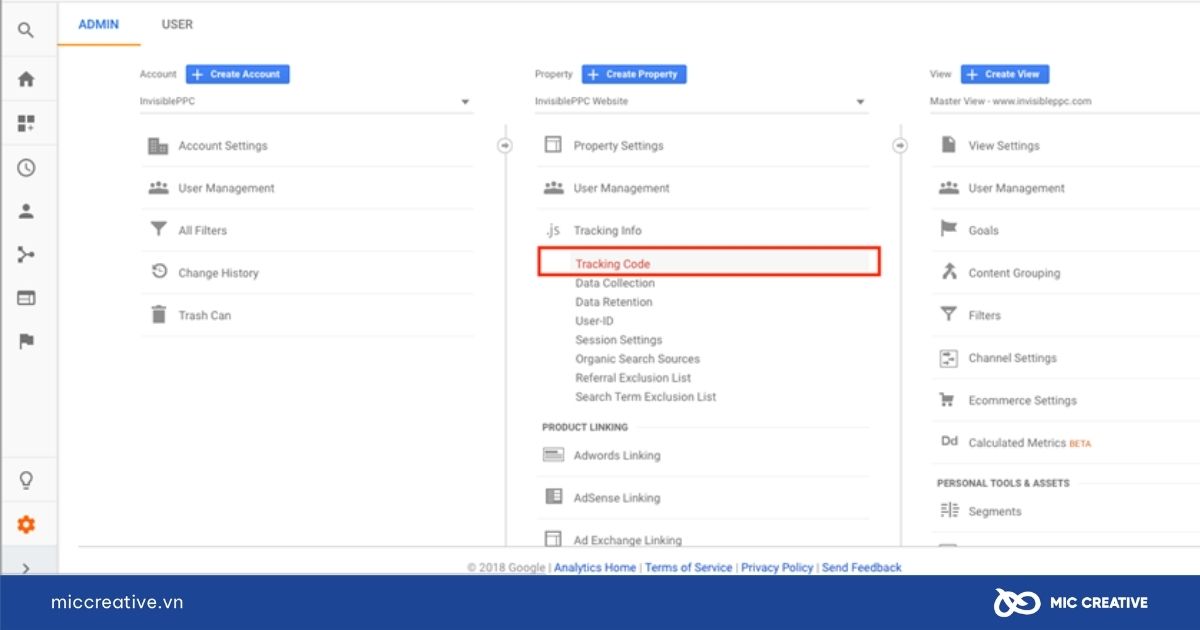Click the Create Property button

(634, 74)
